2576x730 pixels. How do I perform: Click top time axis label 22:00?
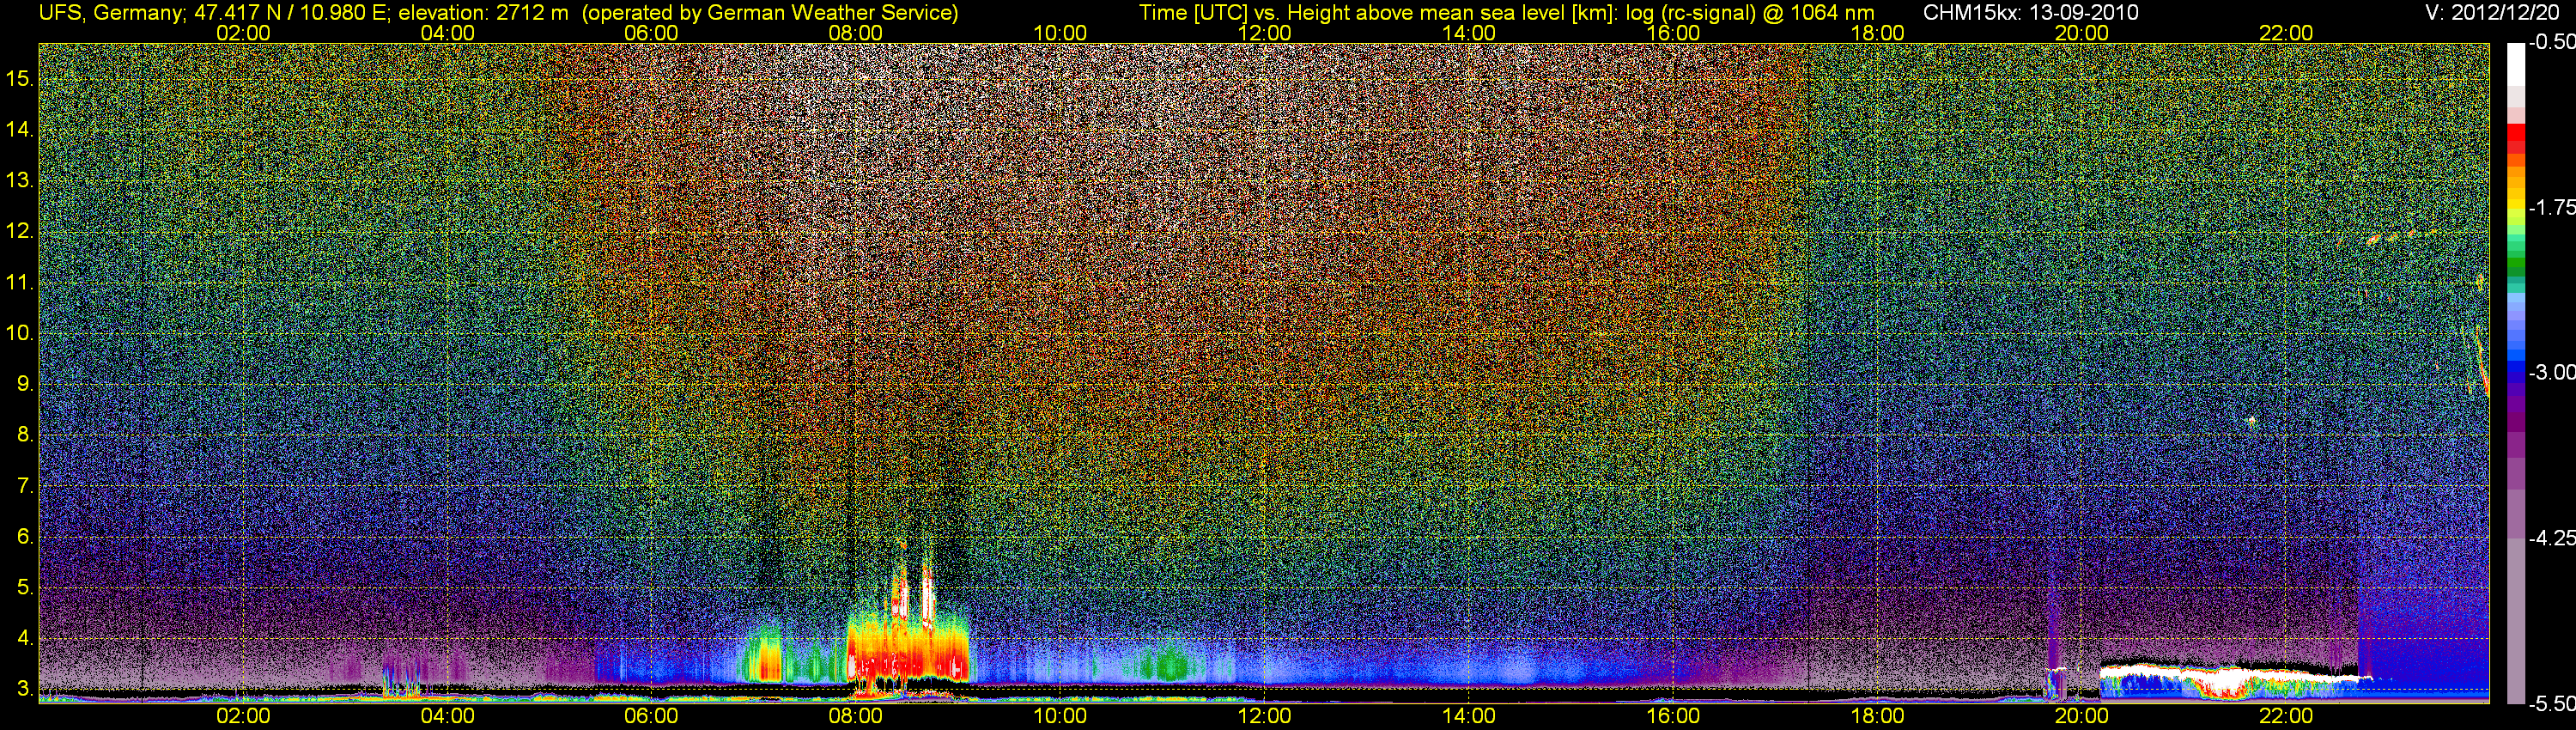click(x=2286, y=33)
